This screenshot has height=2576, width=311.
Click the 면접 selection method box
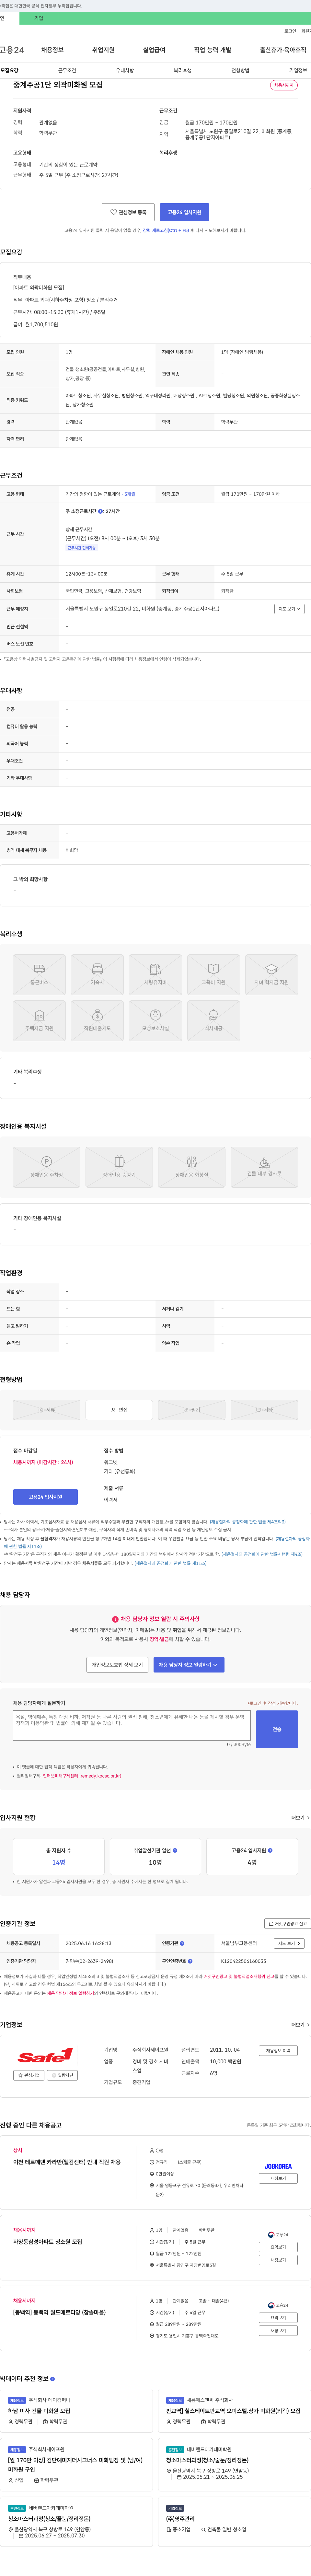[x=119, y=1410]
